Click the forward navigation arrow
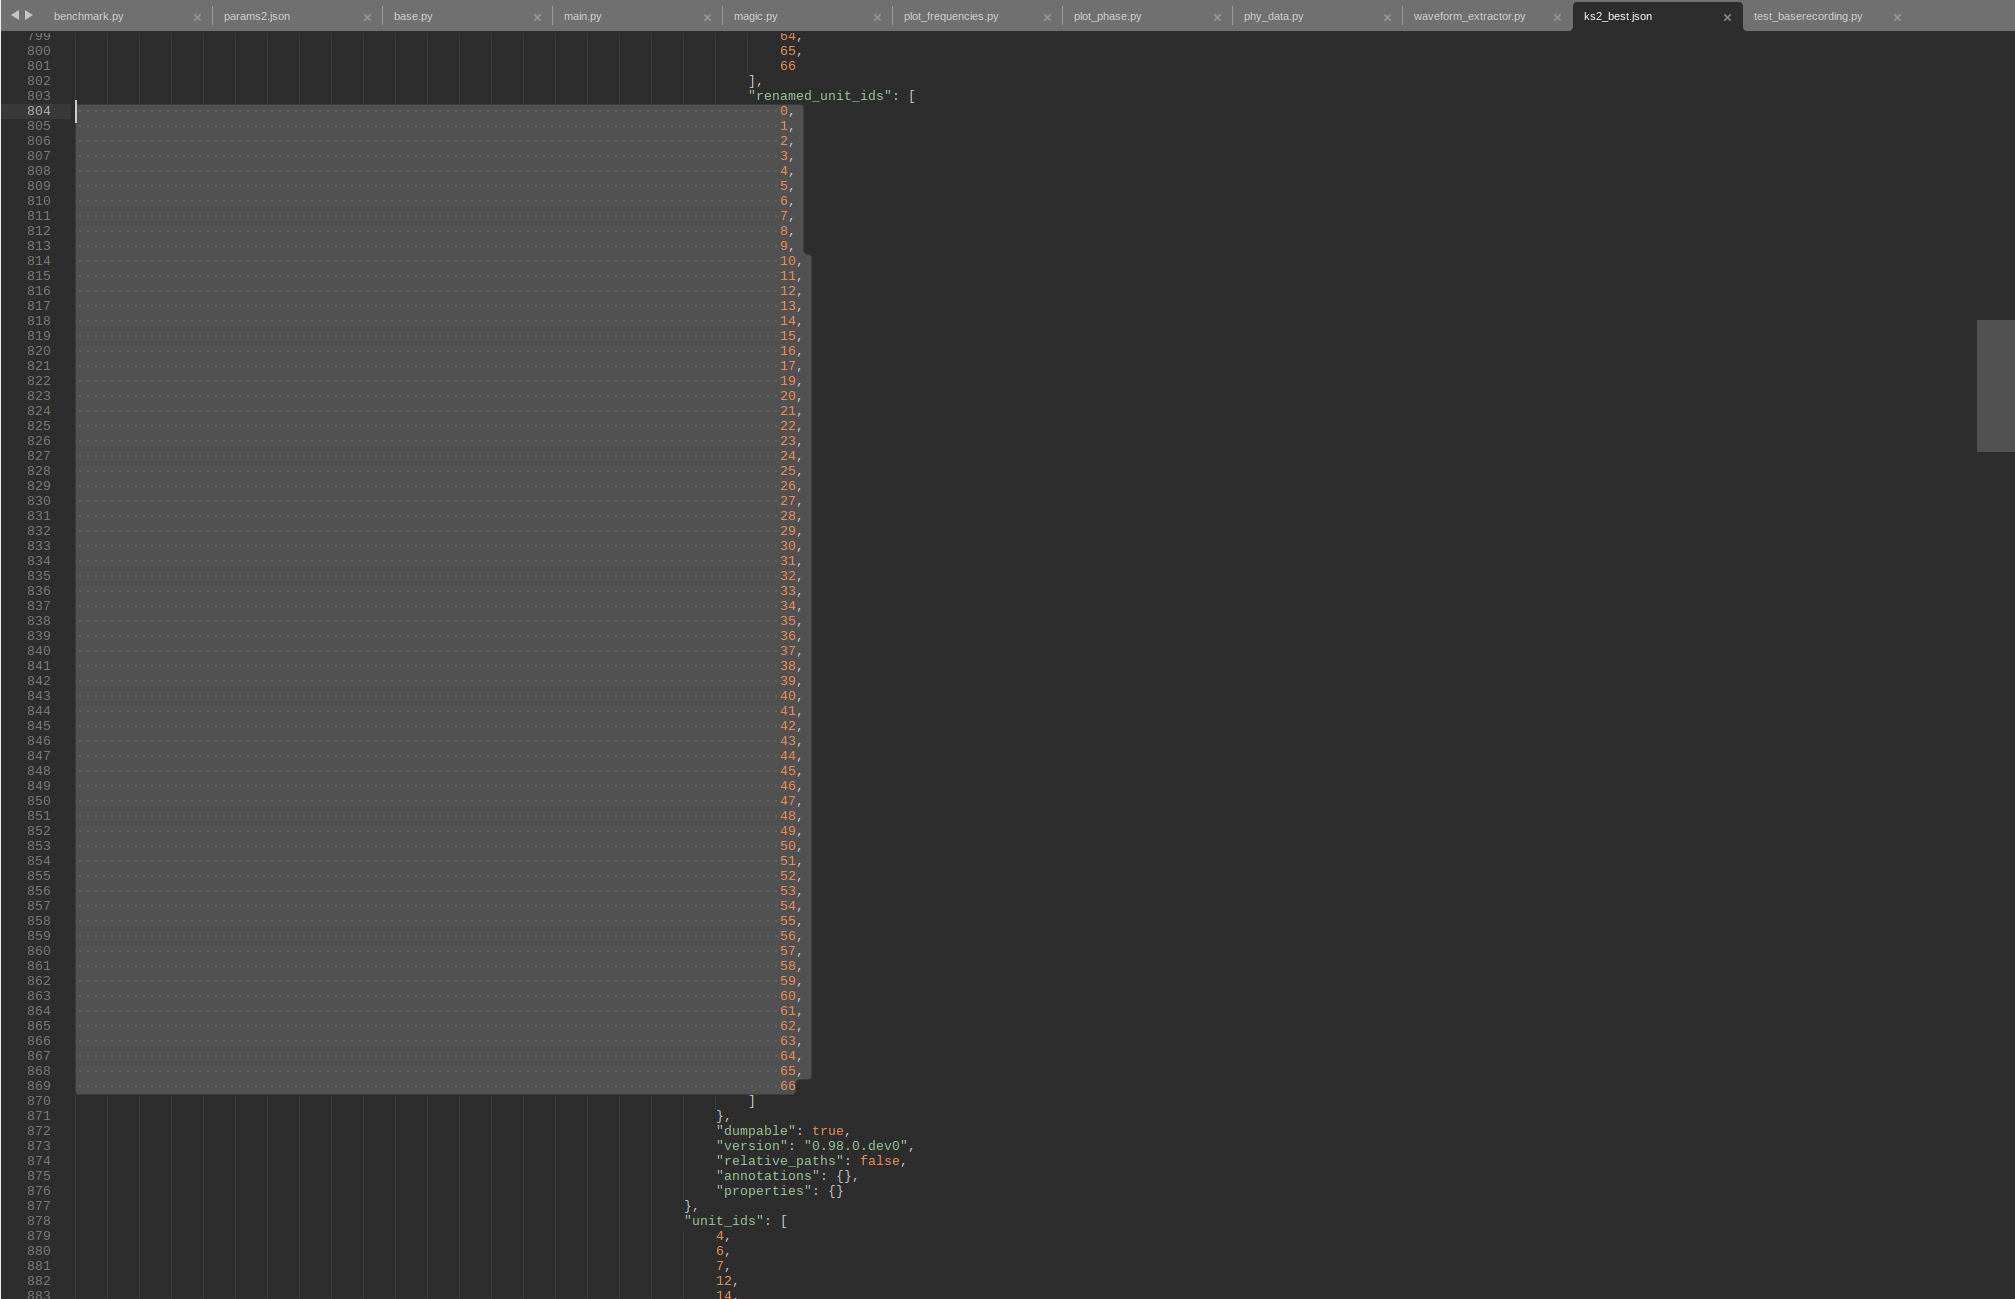Screen dimensions: 2015x1299 tap(26, 15)
